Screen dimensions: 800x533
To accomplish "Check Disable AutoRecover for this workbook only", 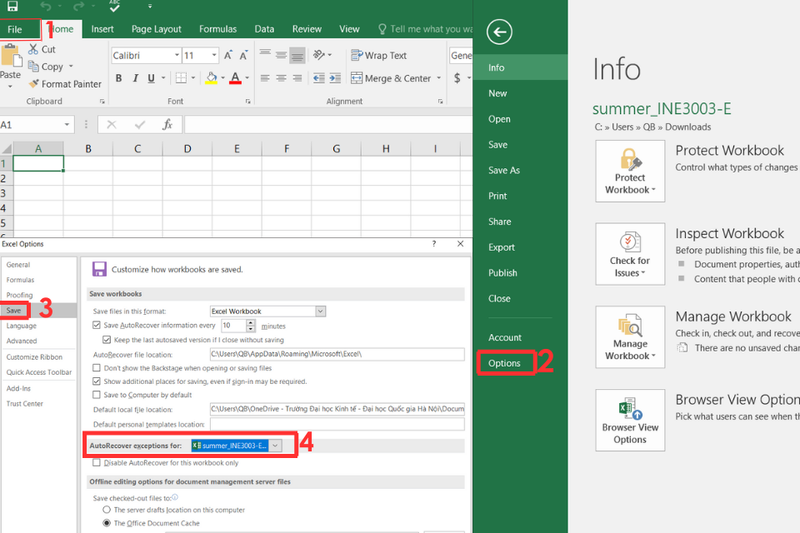I will [x=96, y=463].
